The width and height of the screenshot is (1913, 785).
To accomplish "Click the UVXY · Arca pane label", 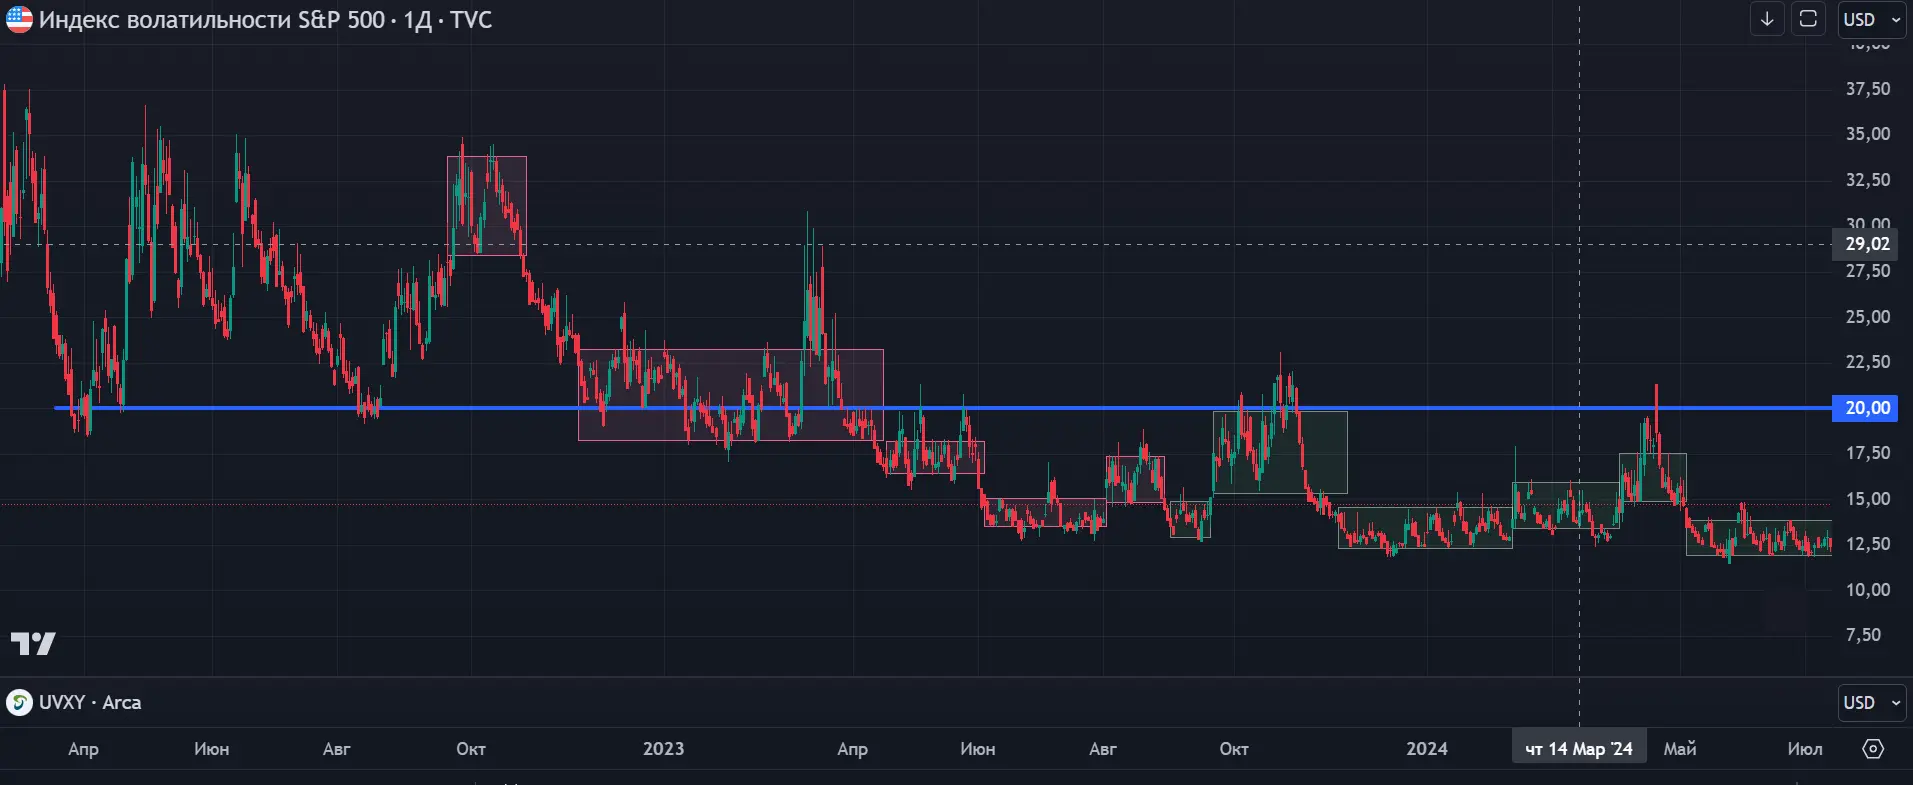I will 90,702.
